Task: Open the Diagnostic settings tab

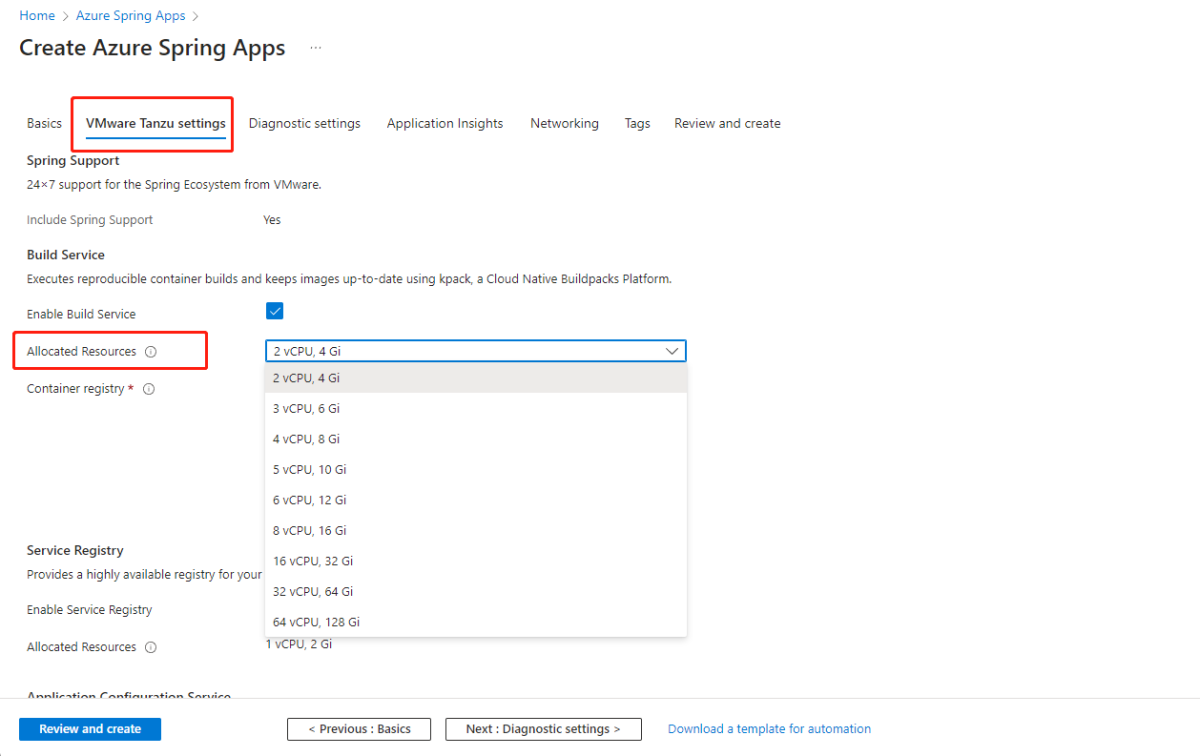Action: (x=305, y=124)
